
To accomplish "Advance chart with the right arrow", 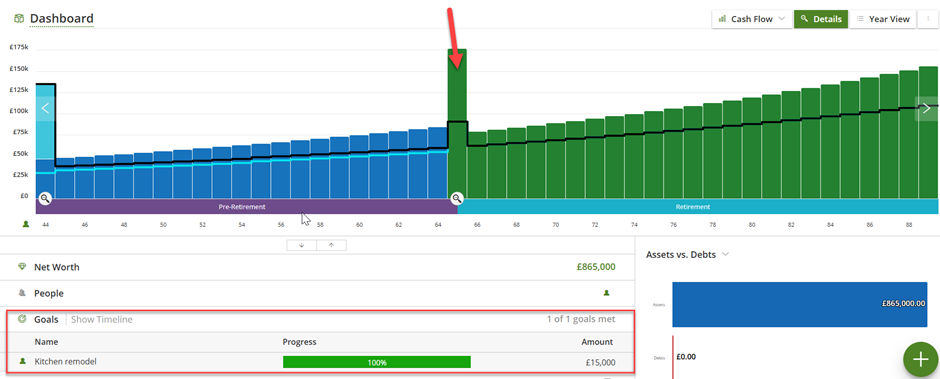I will coord(926,109).
